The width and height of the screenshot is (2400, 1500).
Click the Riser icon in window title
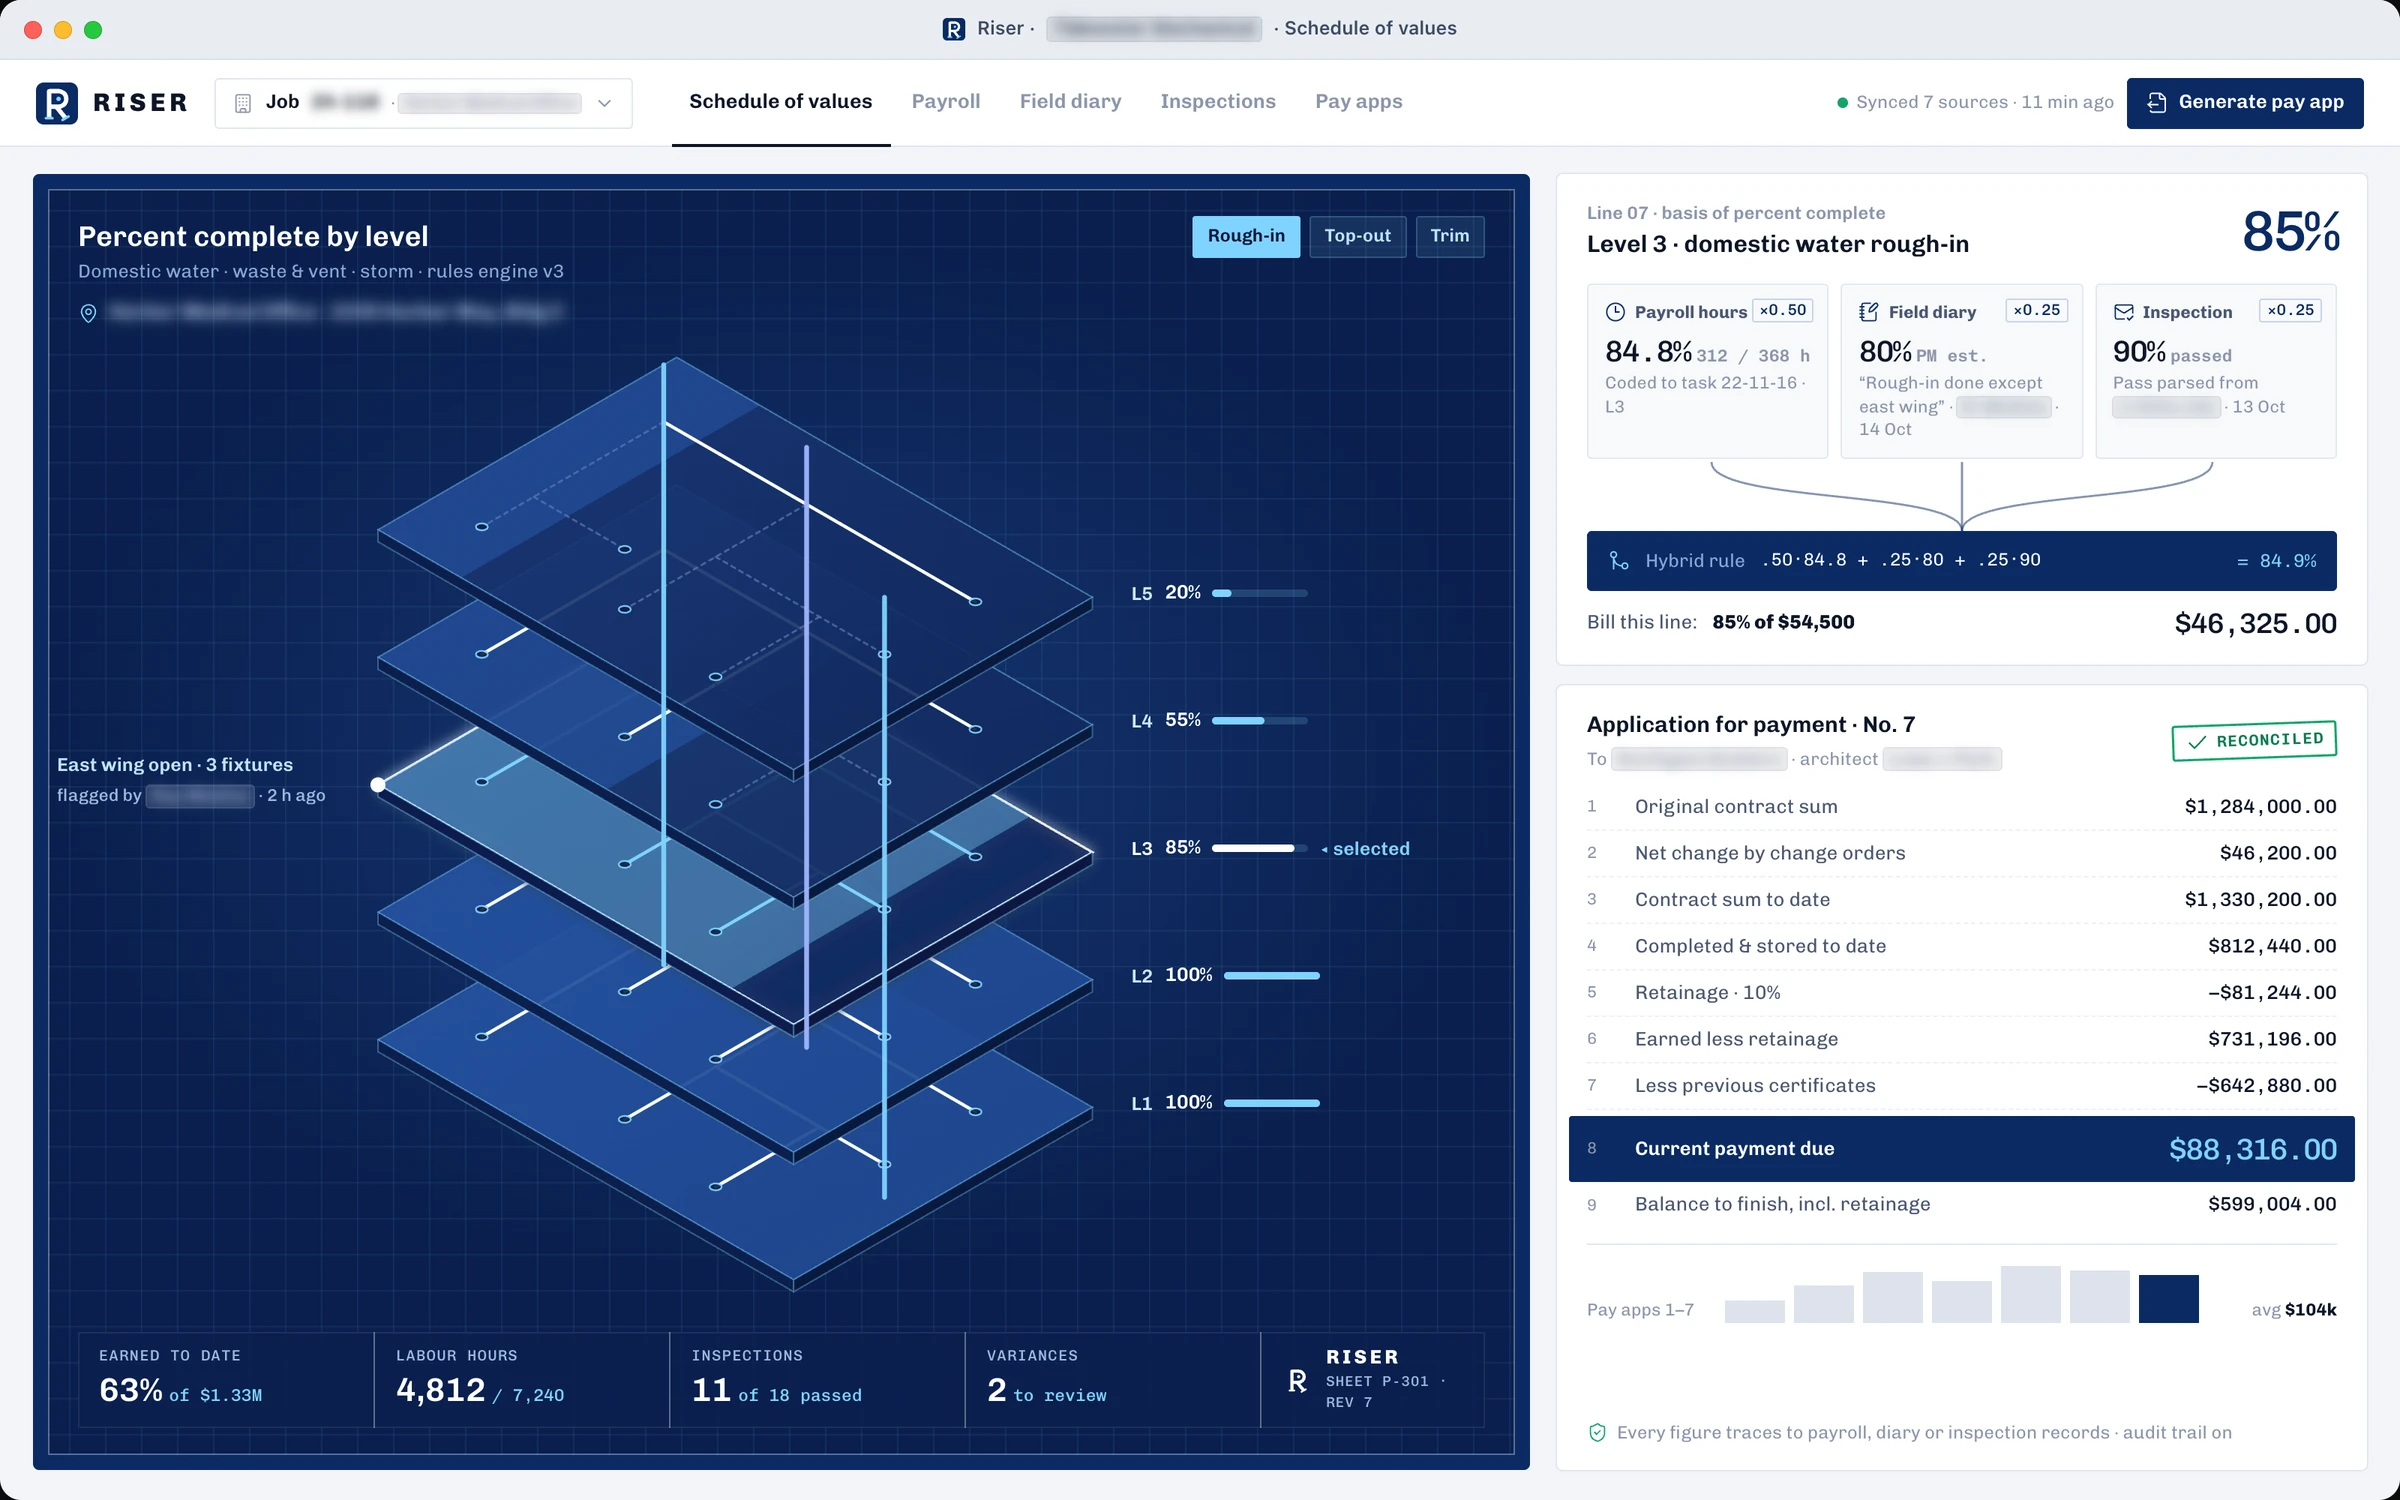(954, 29)
